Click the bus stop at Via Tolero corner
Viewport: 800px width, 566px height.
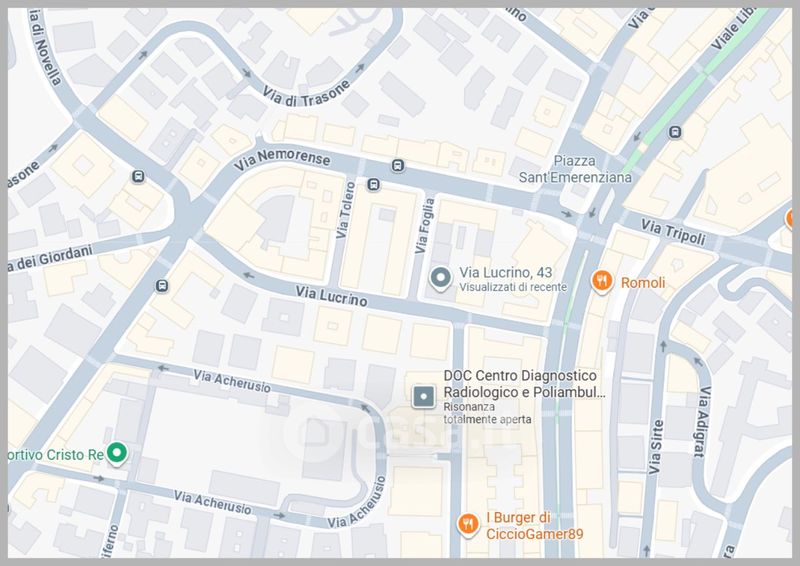pos(373,184)
